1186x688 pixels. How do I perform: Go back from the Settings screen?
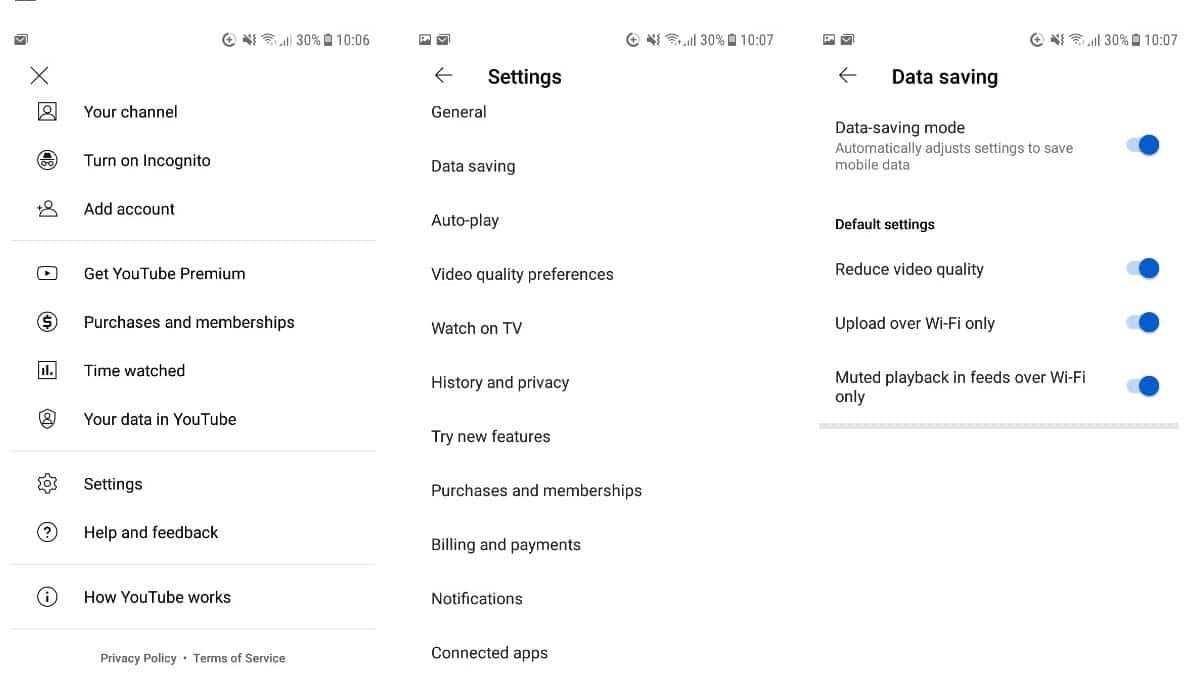click(x=444, y=76)
